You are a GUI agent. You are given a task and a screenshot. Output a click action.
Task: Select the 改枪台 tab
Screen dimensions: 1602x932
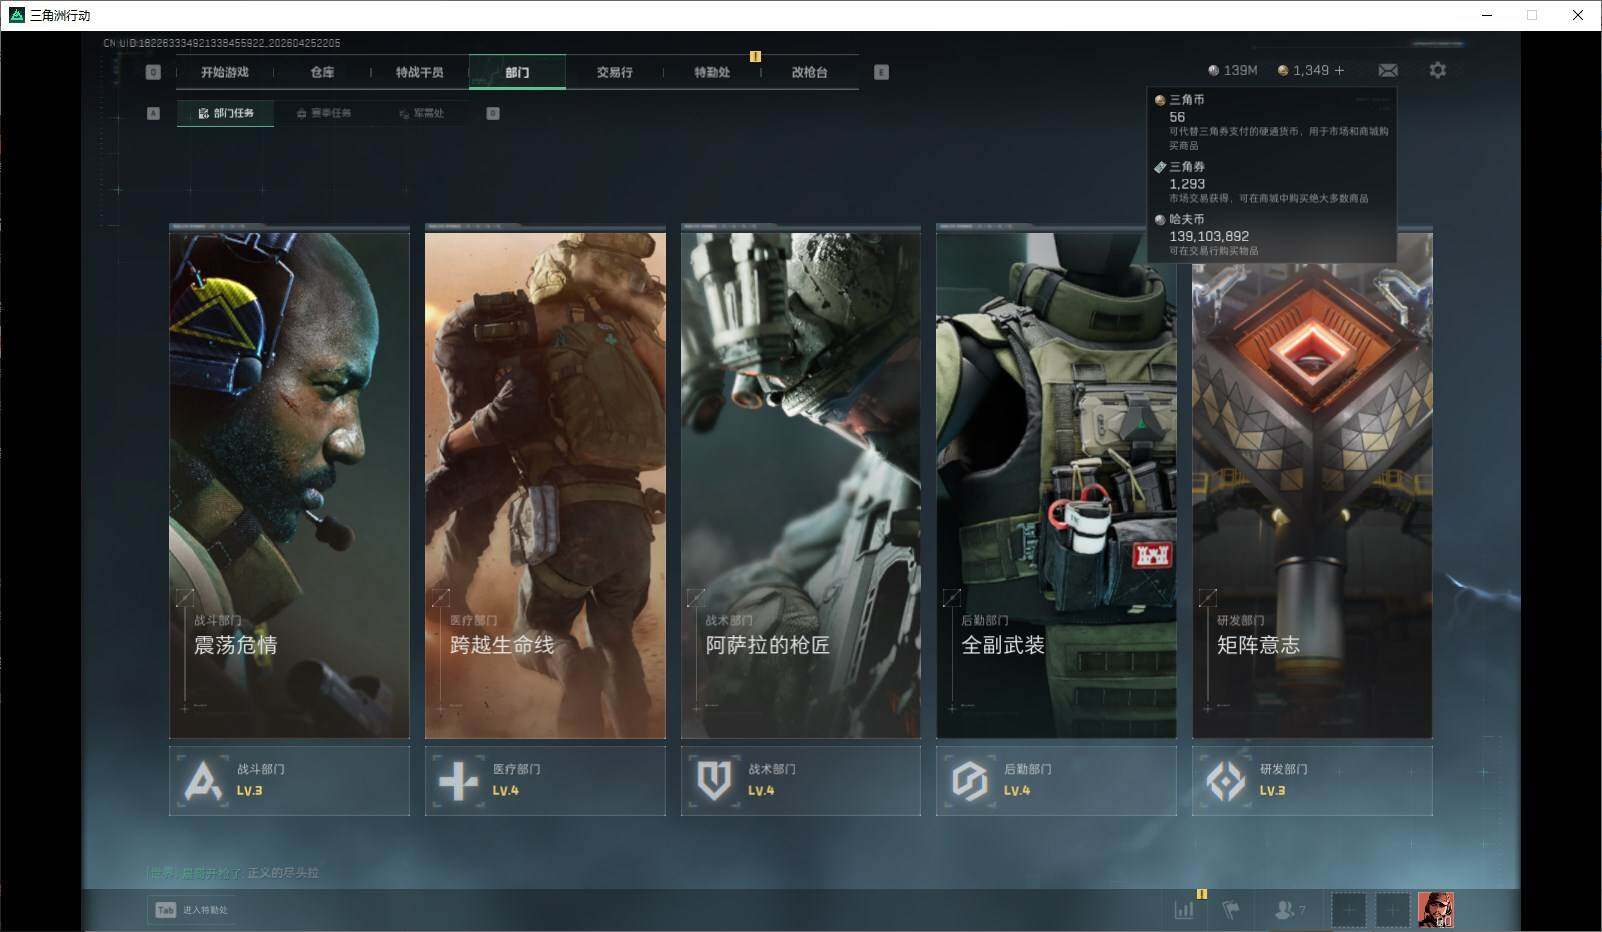pos(809,72)
